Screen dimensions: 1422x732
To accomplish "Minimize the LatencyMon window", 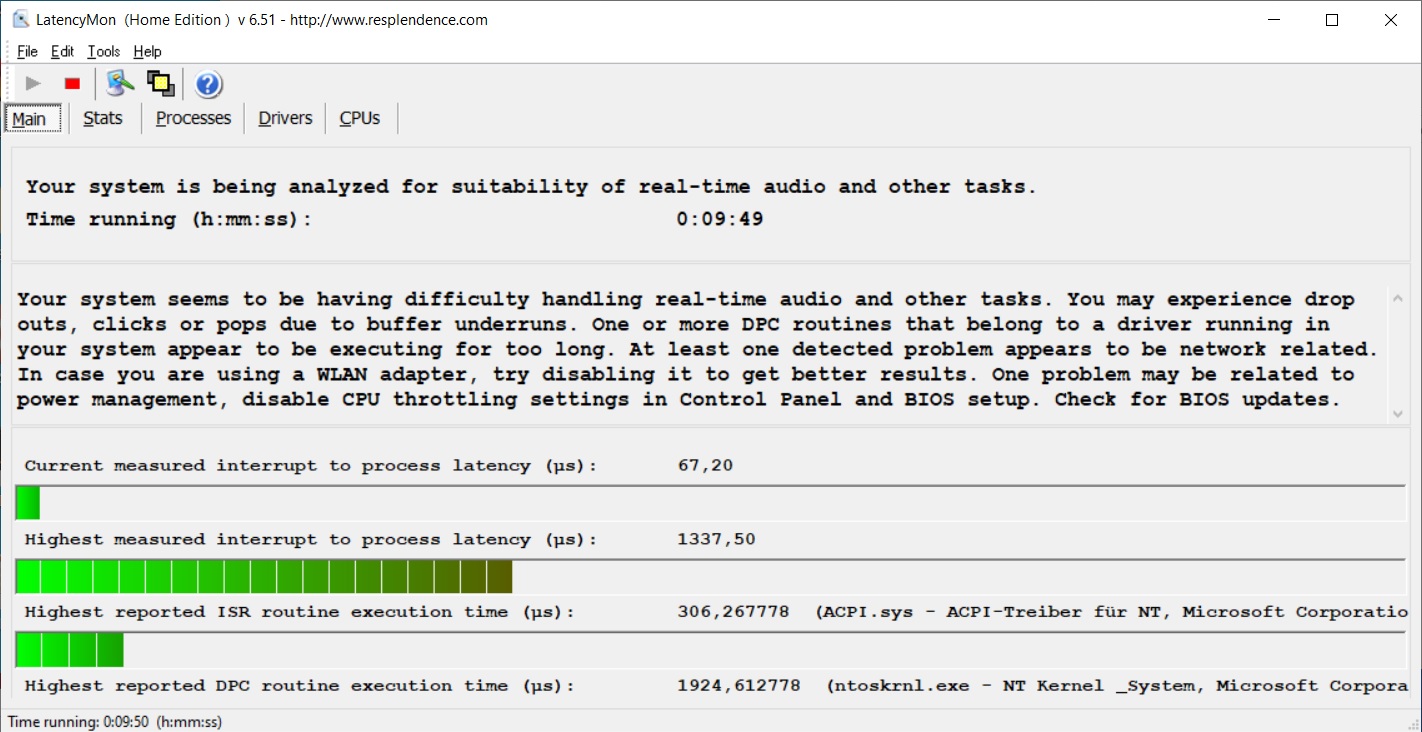I will (1273, 20).
